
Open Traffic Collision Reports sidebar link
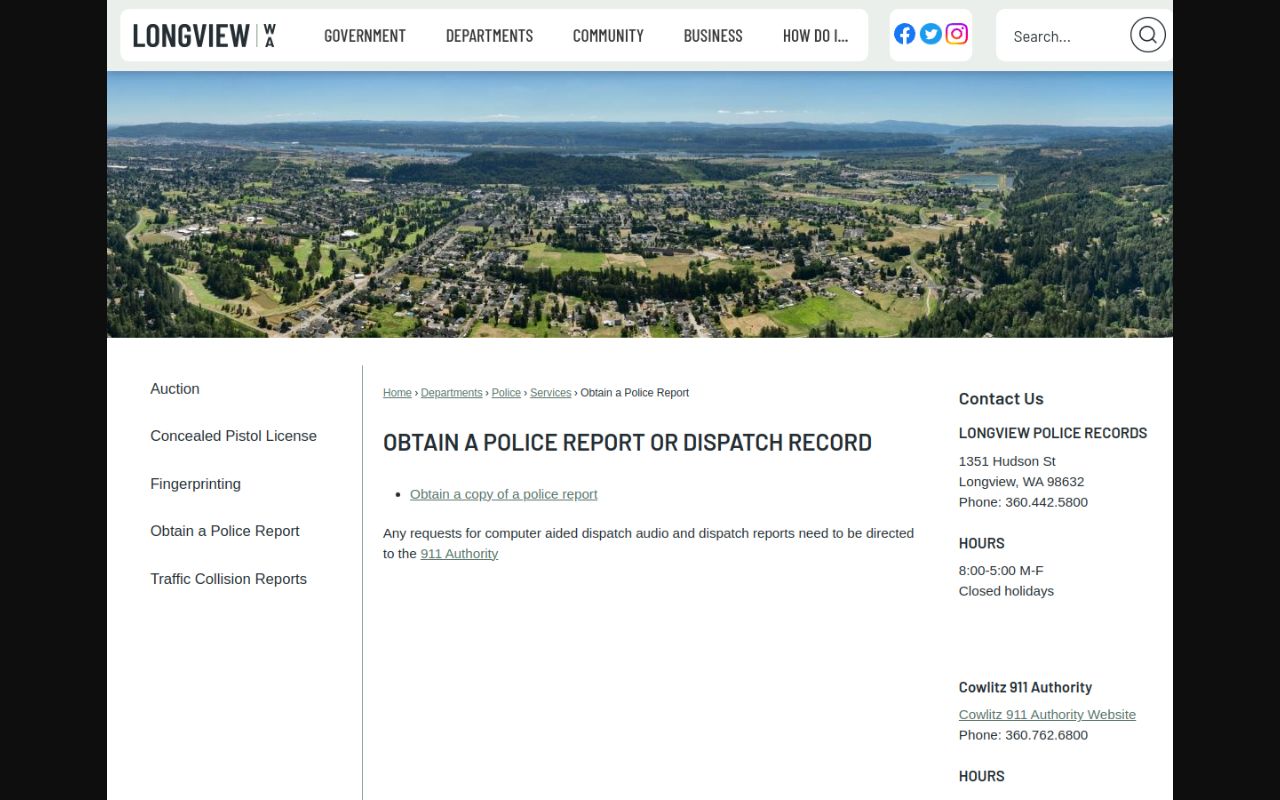pos(228,579)
